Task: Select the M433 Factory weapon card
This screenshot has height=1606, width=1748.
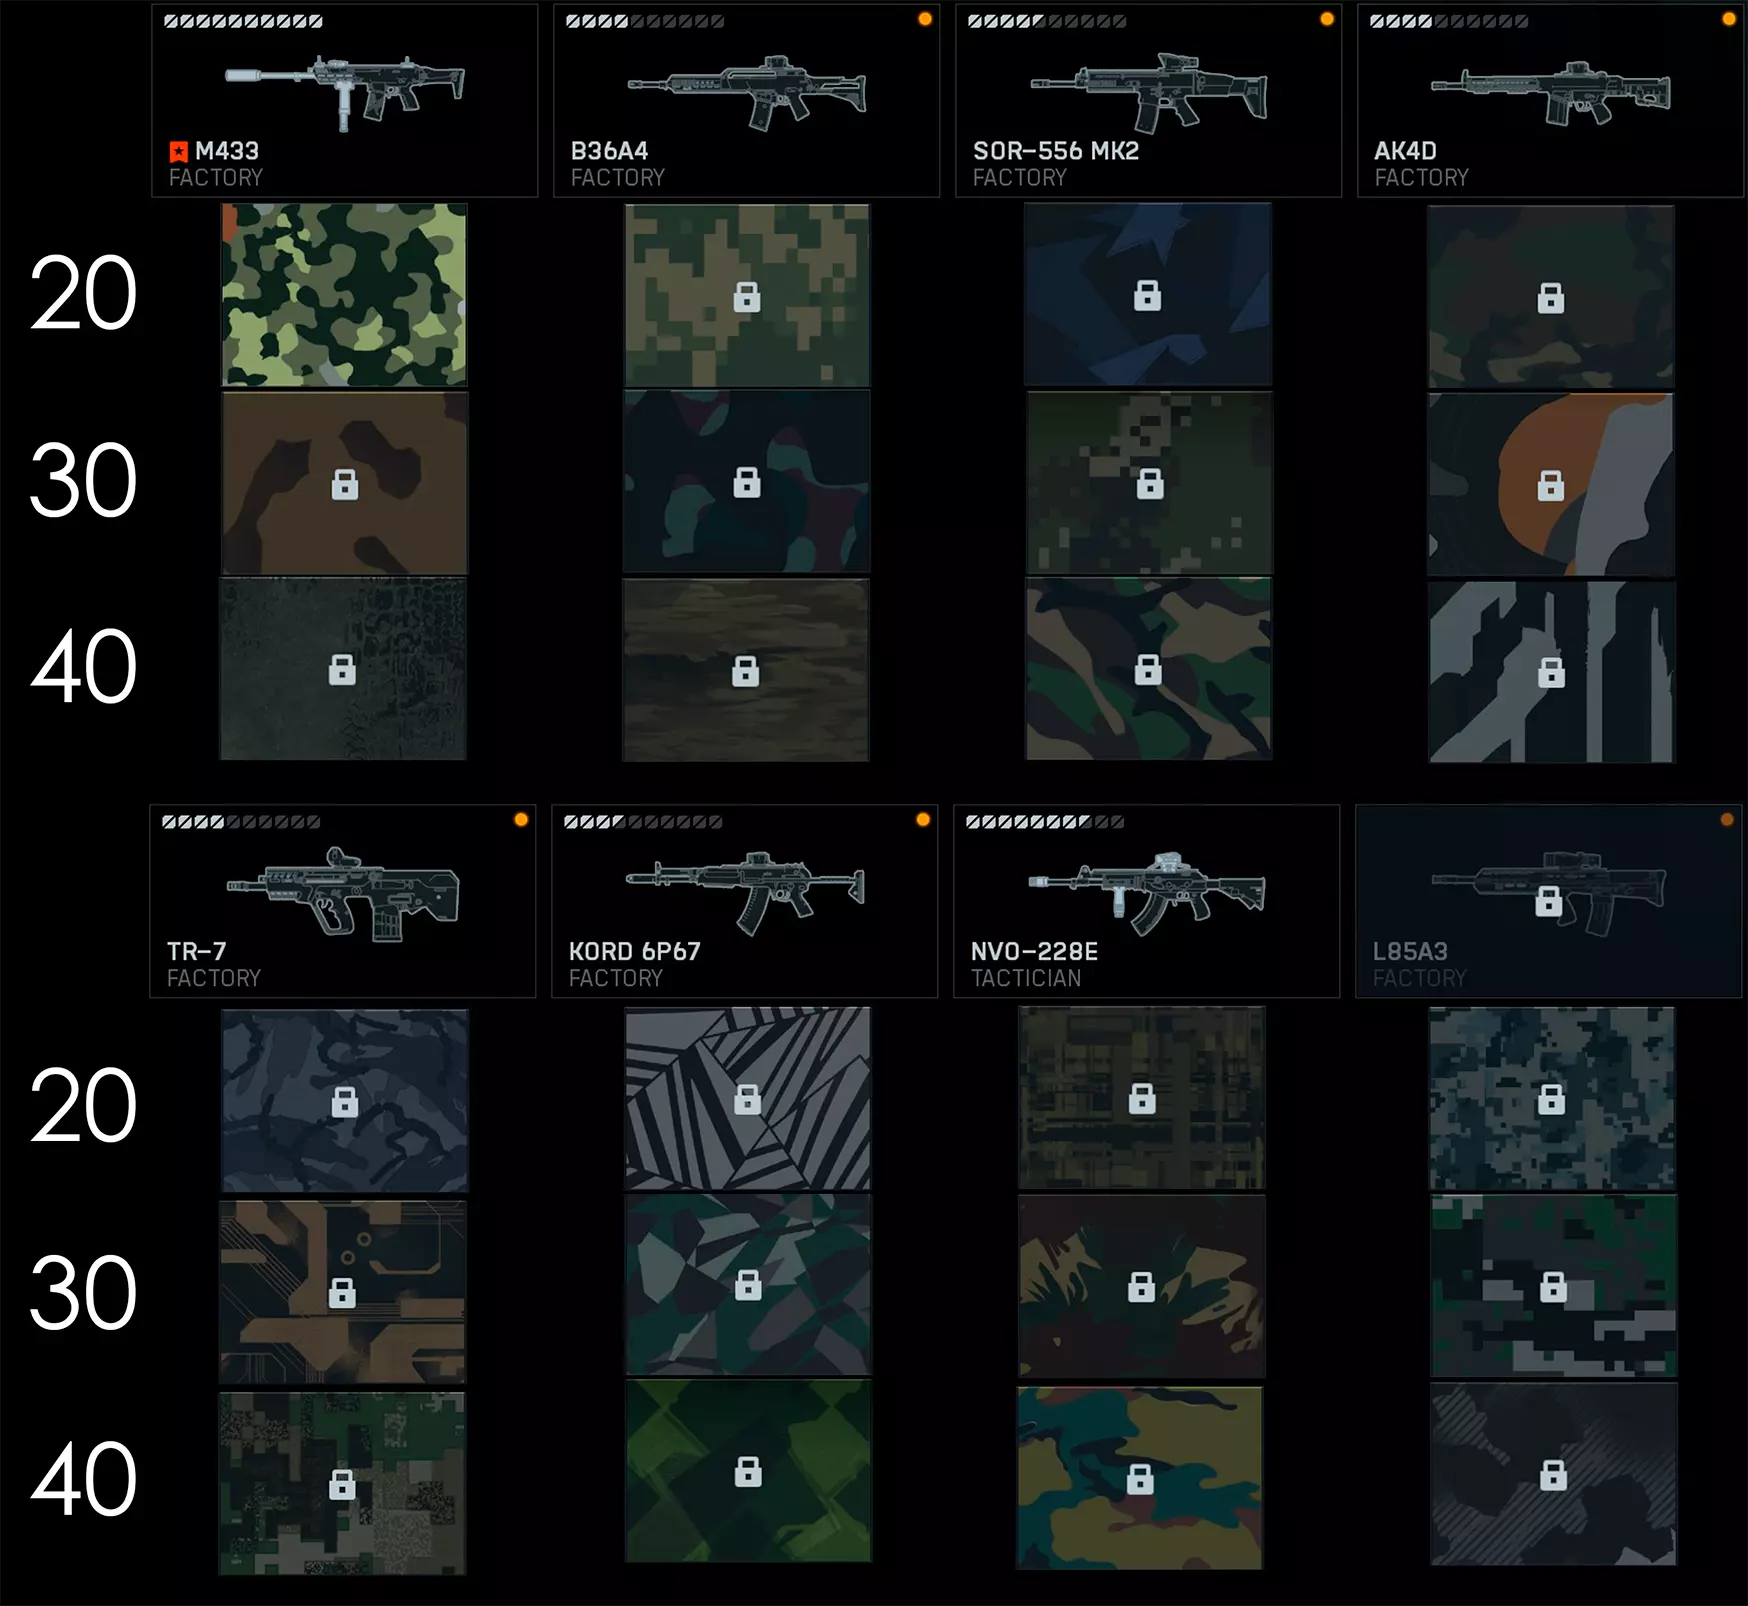Action: pos(345,100)
